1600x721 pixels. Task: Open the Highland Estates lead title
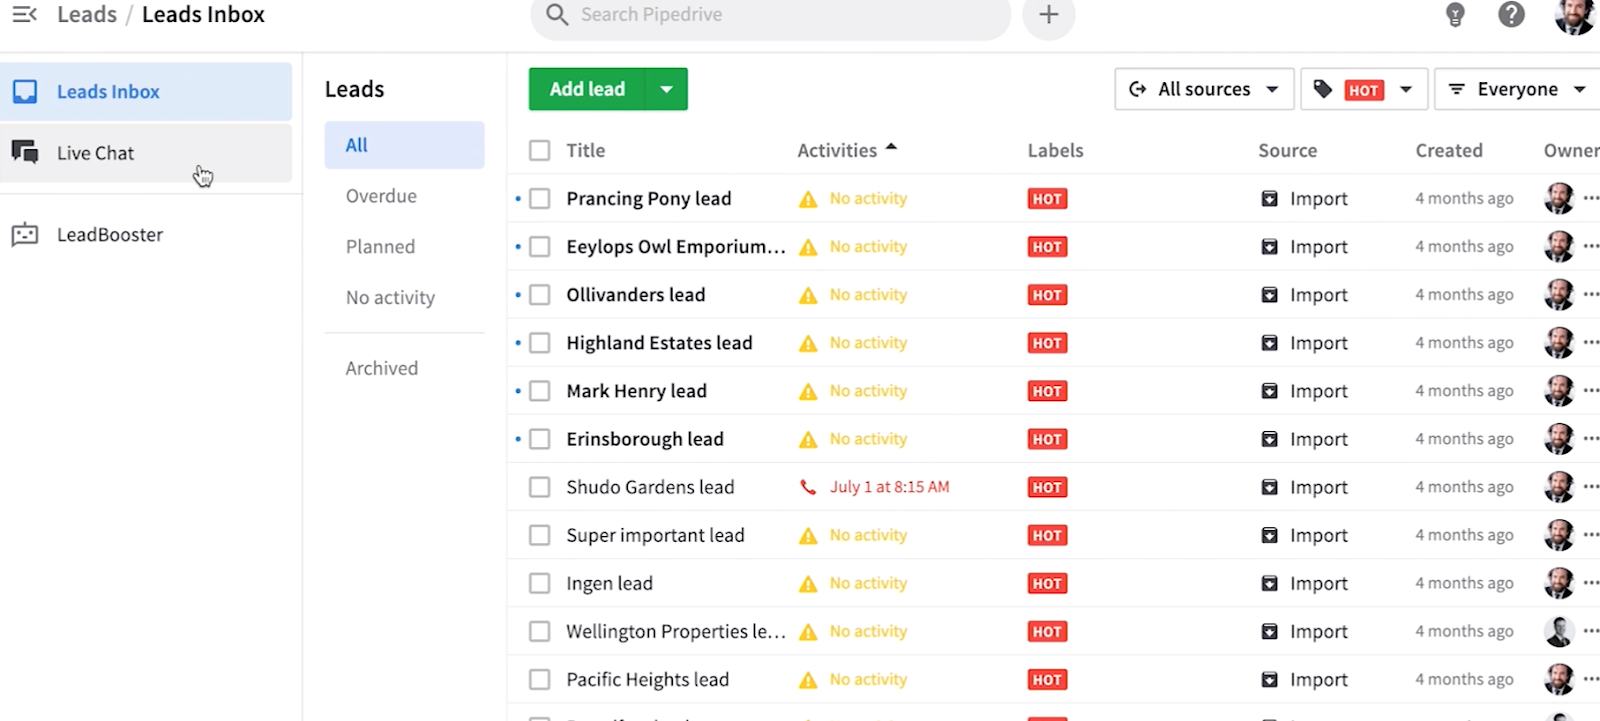coord(659,343)
